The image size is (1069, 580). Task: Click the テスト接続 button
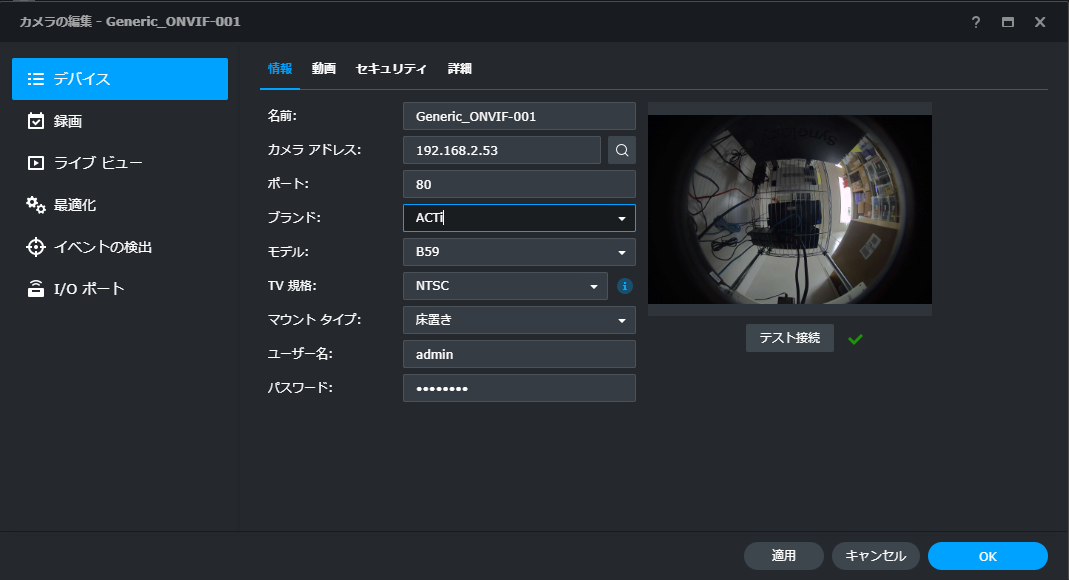(789, 338)
